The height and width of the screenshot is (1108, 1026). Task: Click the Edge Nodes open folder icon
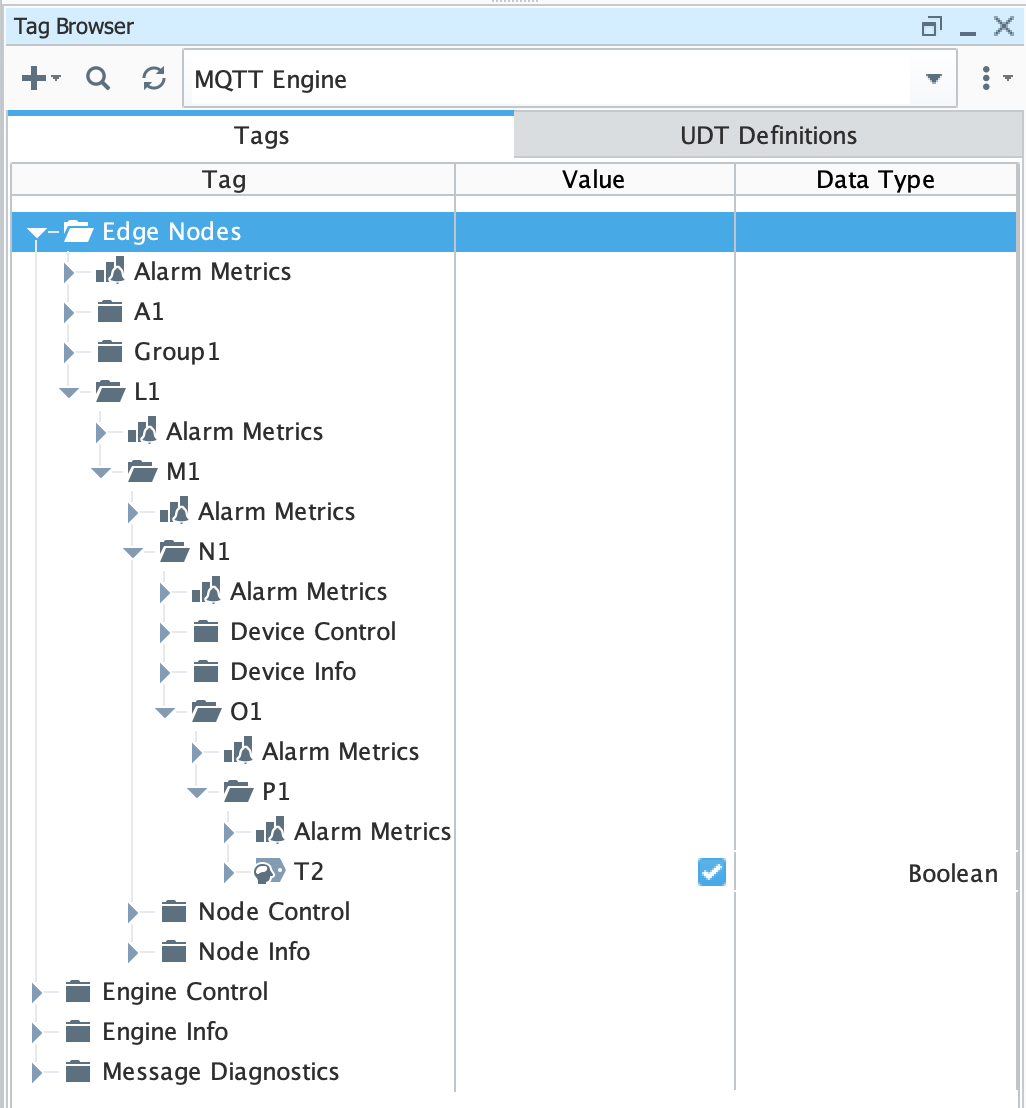coord(79,232)
